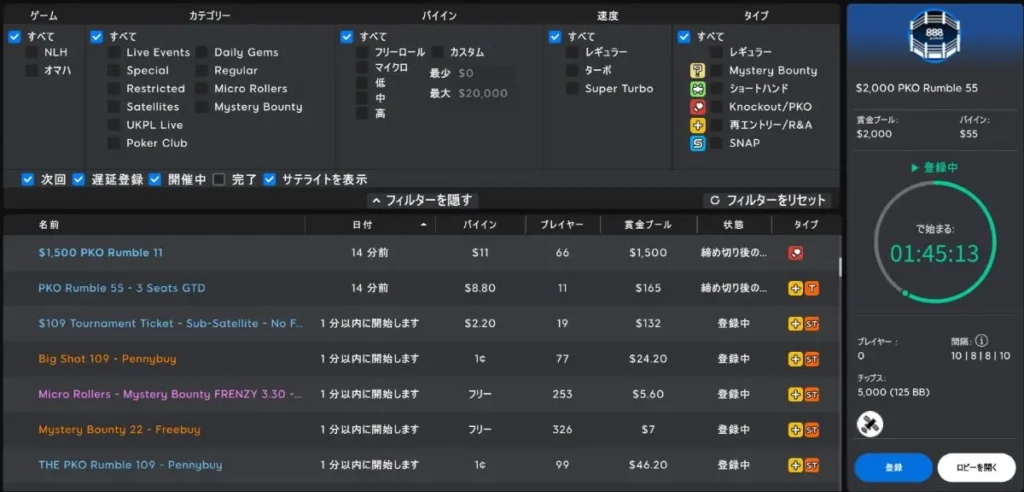Click the 253 players cell

click(562, 395)
